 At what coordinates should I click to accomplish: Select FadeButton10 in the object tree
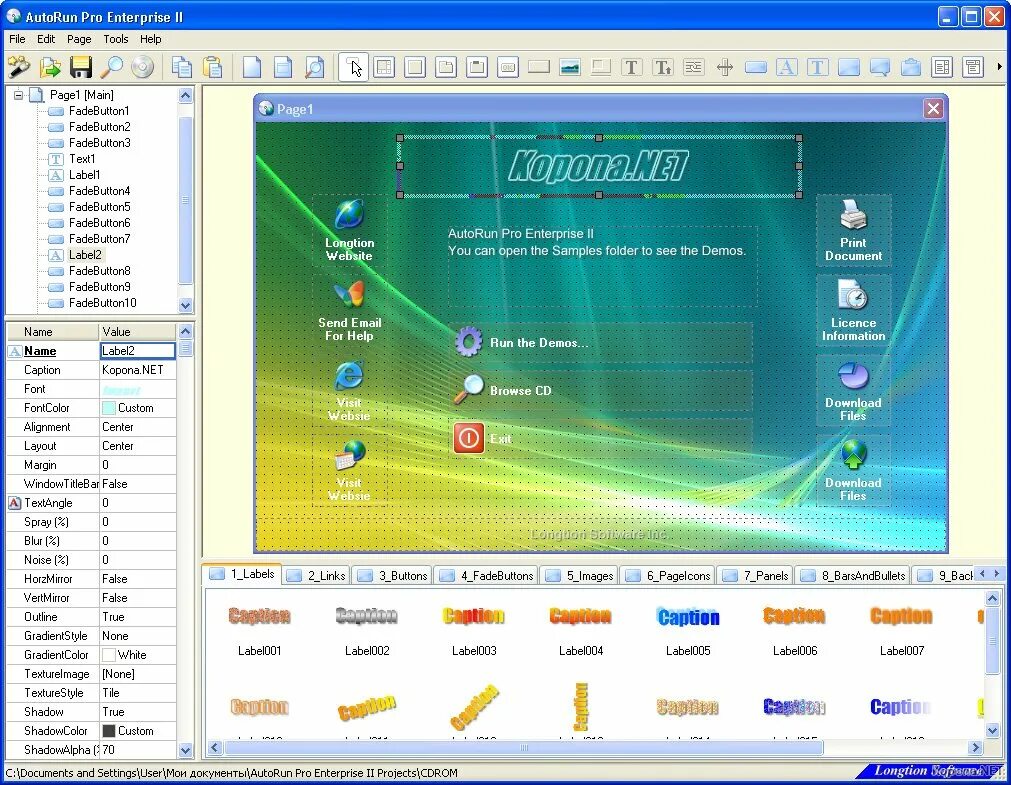tap(103, 303)
